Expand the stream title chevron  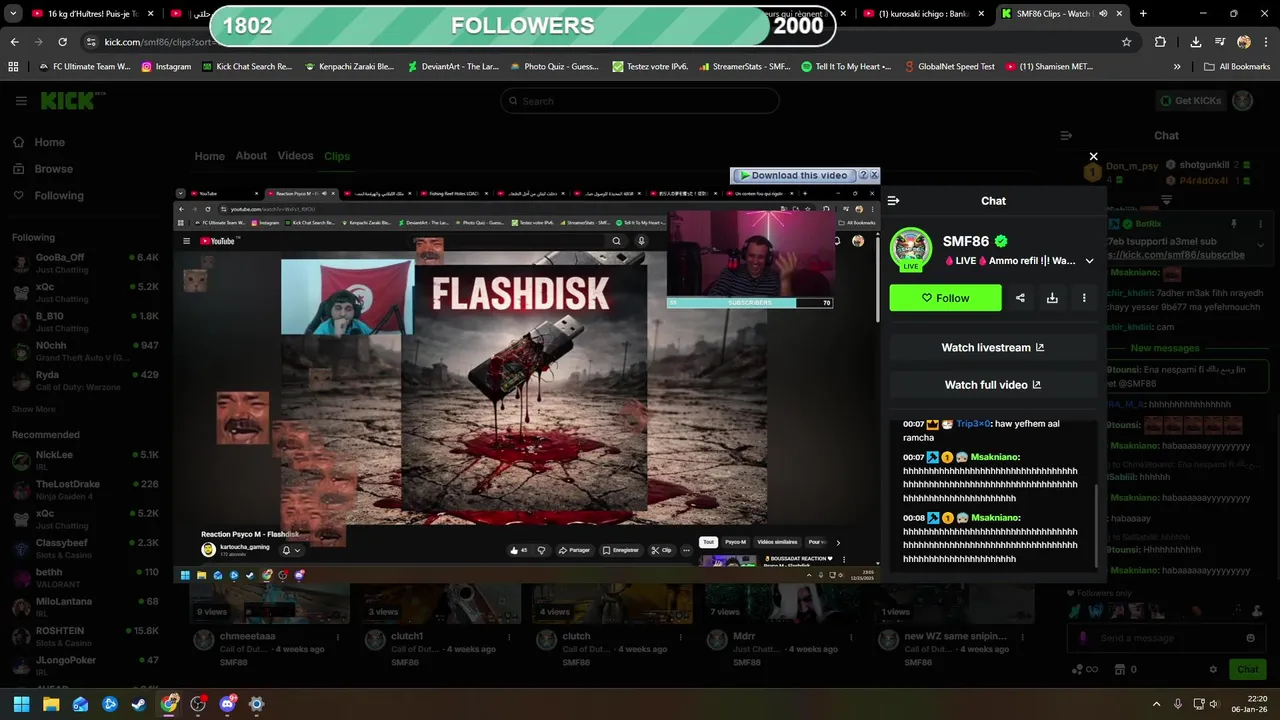[x=1089, y=261]
